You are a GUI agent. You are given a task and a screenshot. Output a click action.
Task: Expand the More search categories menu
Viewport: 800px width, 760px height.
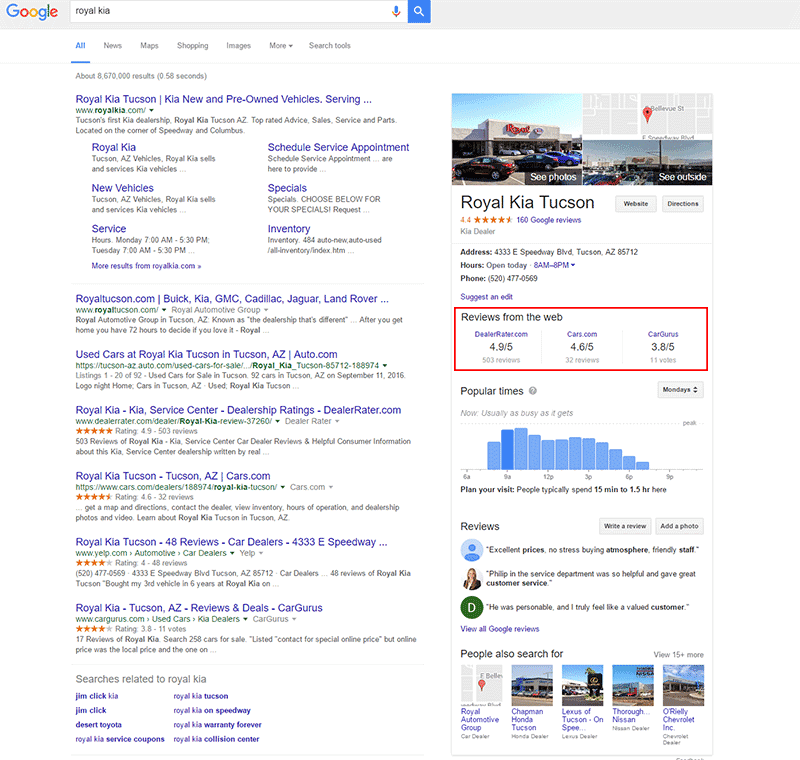tap(281, 45)
